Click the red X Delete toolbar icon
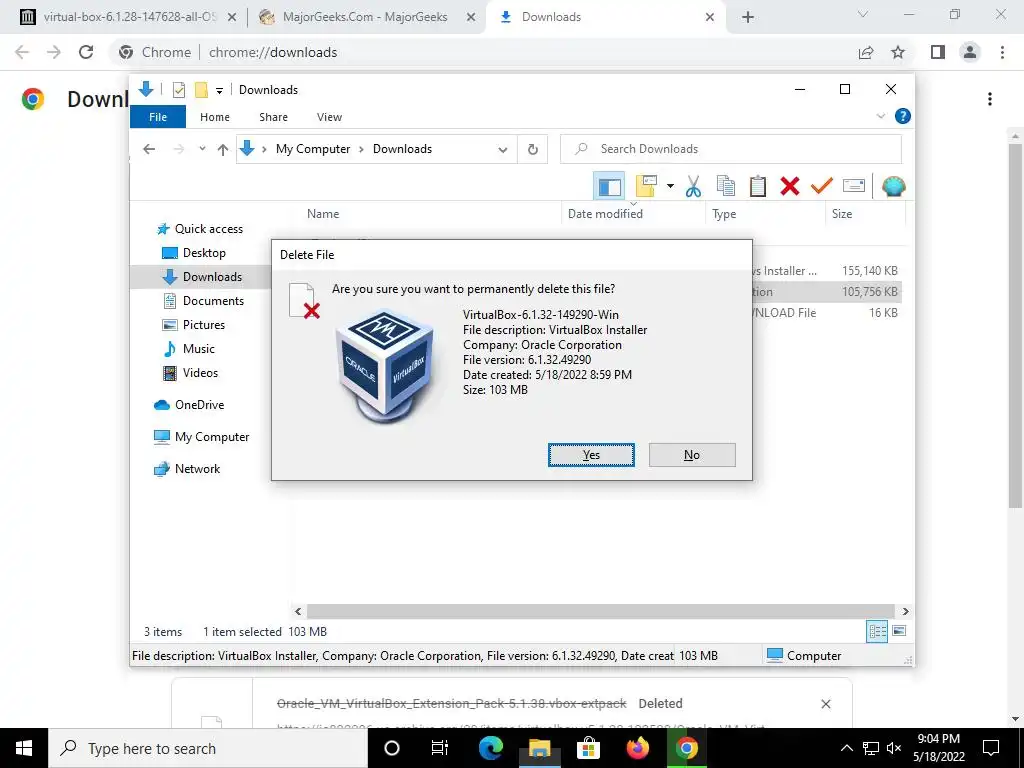 click(x=790, y=187)
